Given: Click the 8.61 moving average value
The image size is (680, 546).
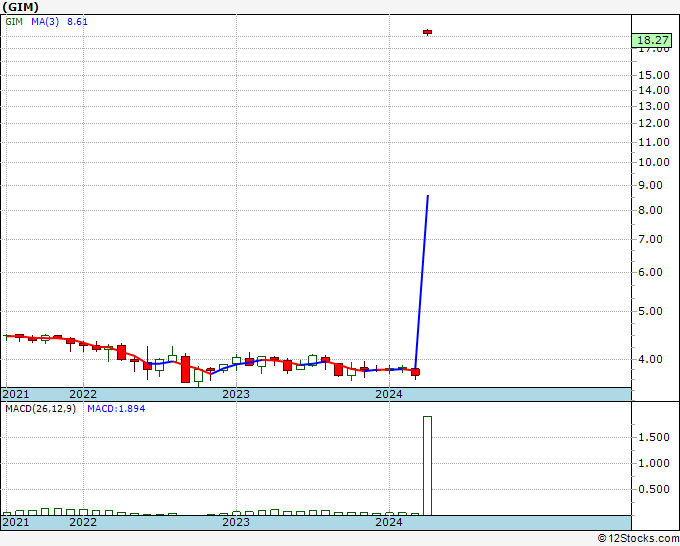Looking at the screenshot, I should tap(77, 21).
